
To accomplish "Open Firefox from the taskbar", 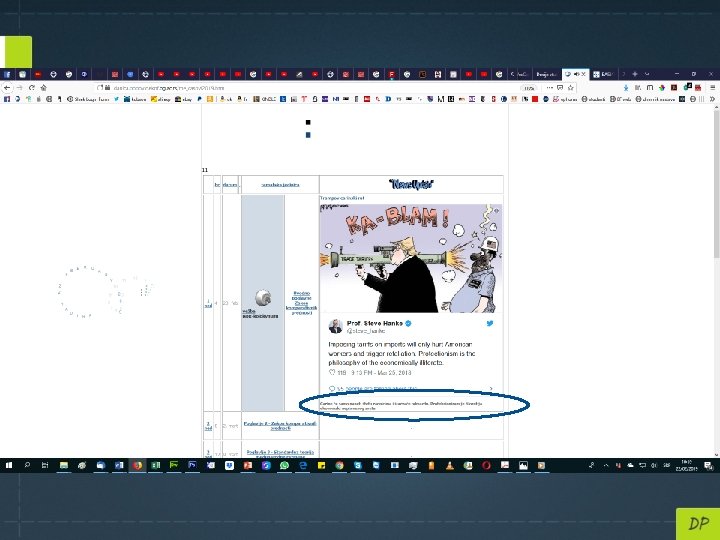I will 137,465.
